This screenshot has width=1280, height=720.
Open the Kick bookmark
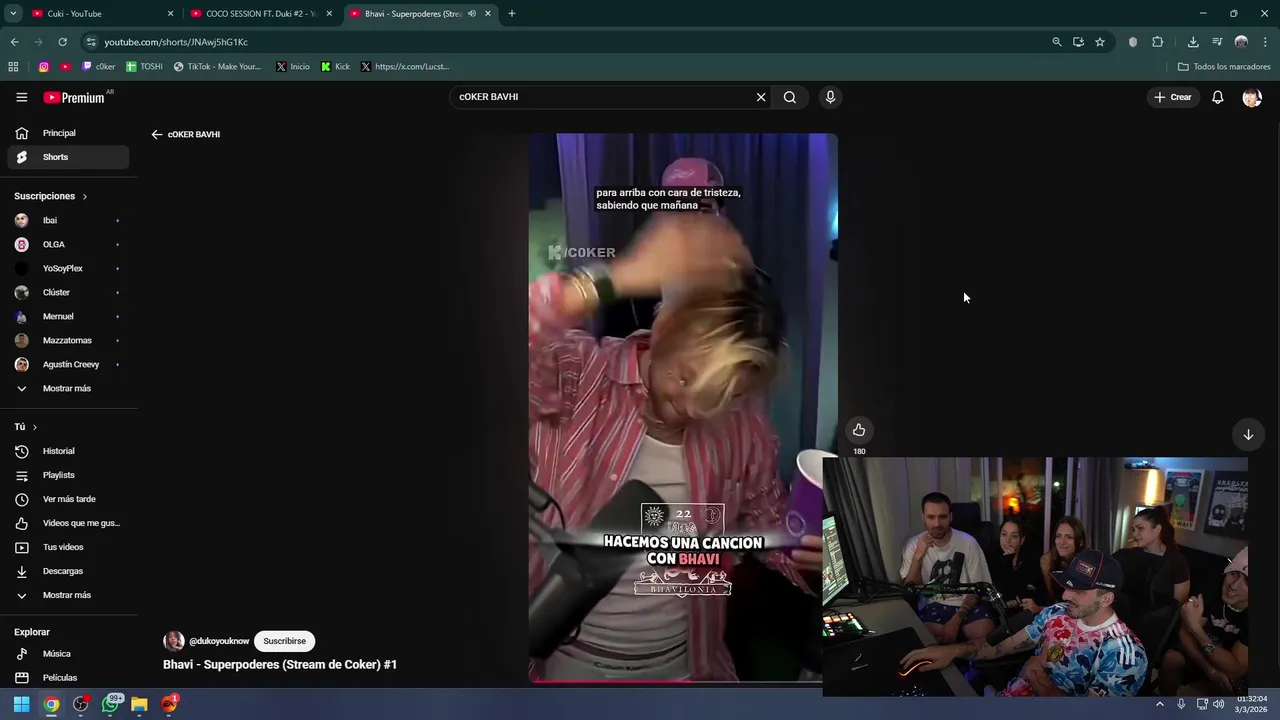[x=335, y=67]
